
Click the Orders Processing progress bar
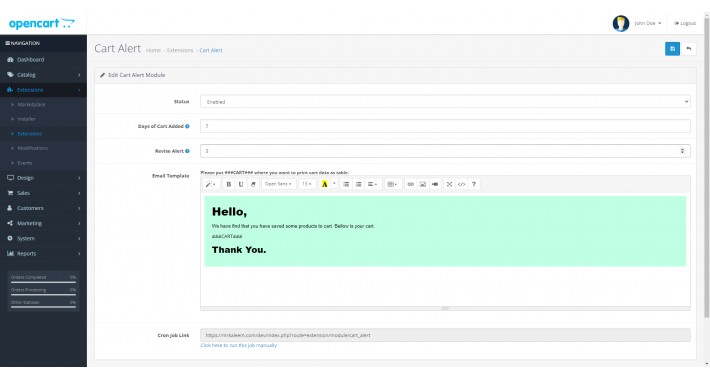43,295
